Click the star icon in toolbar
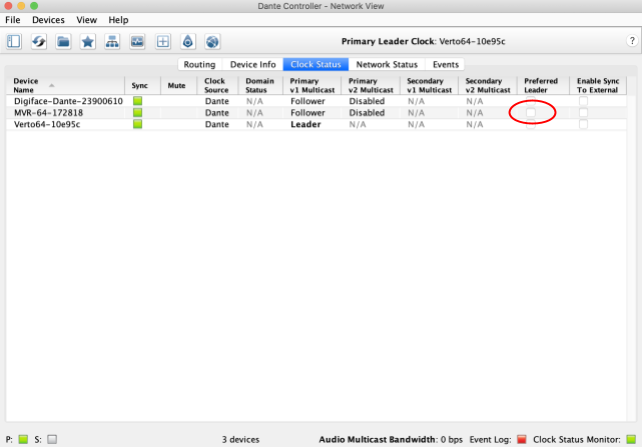642x447 pixels. coord(88,41)
